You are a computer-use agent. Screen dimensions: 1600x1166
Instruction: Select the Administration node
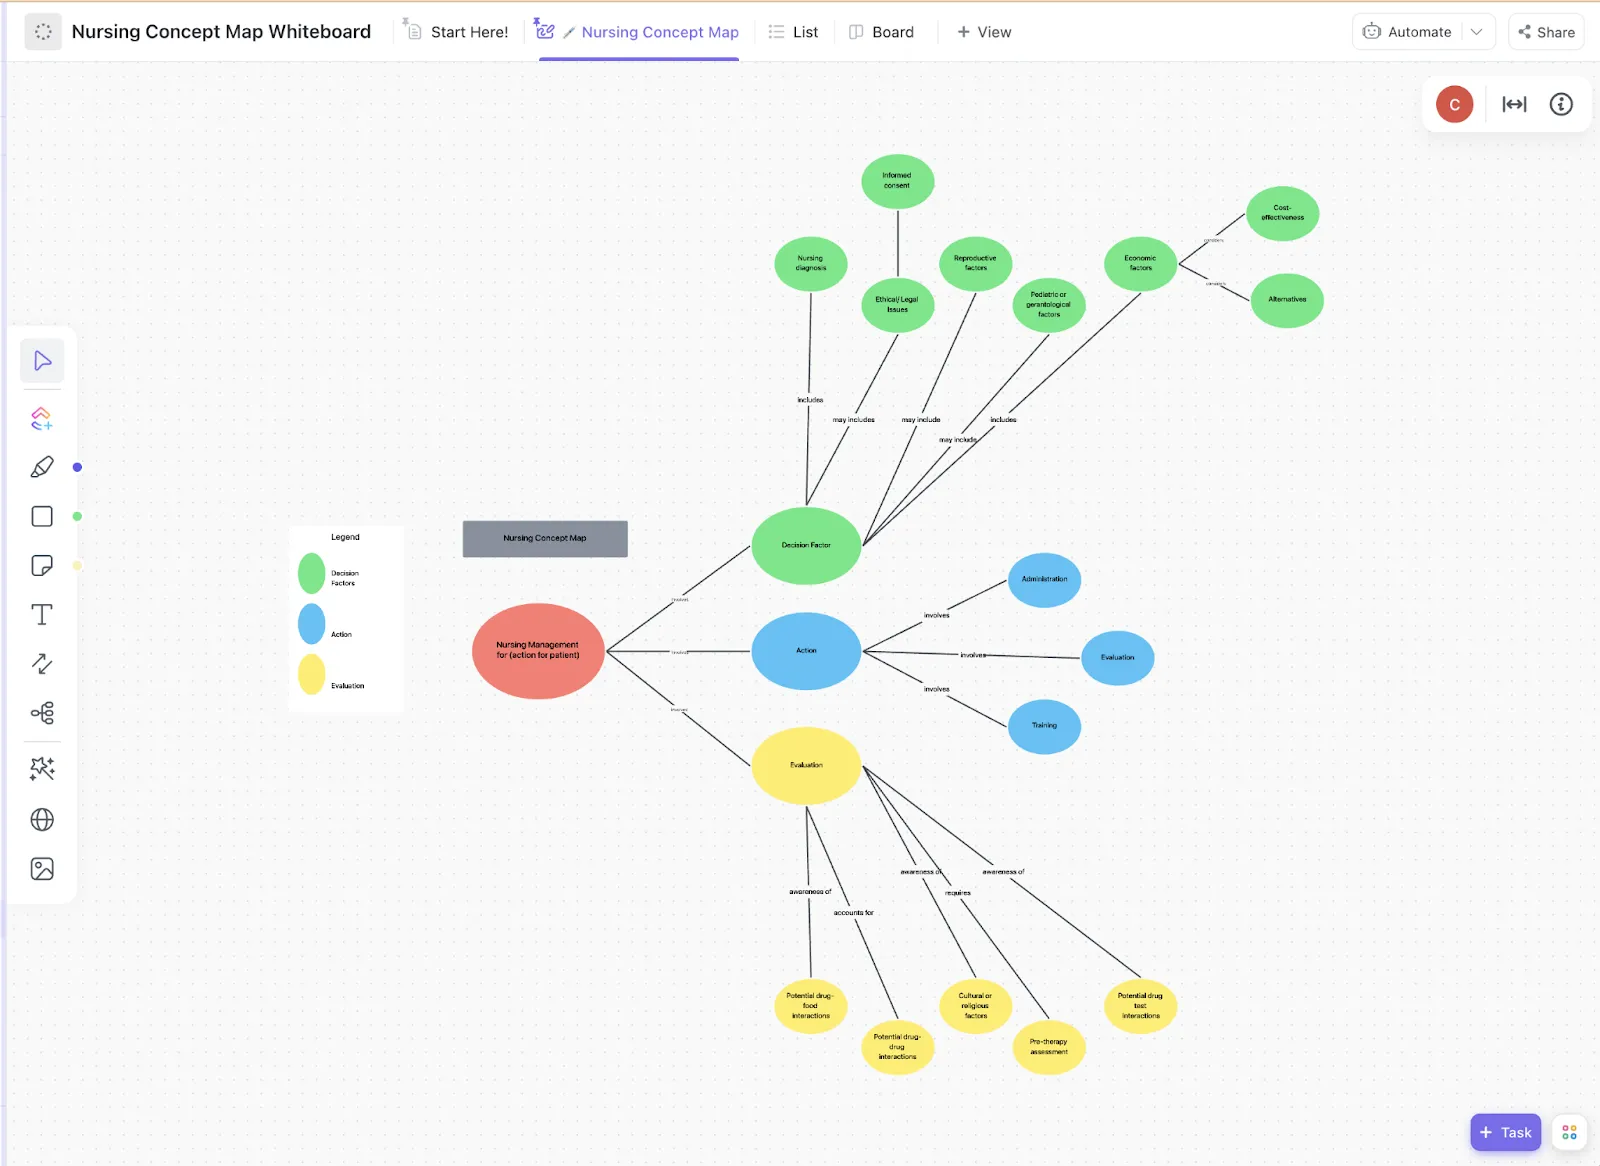(1045, 580)
